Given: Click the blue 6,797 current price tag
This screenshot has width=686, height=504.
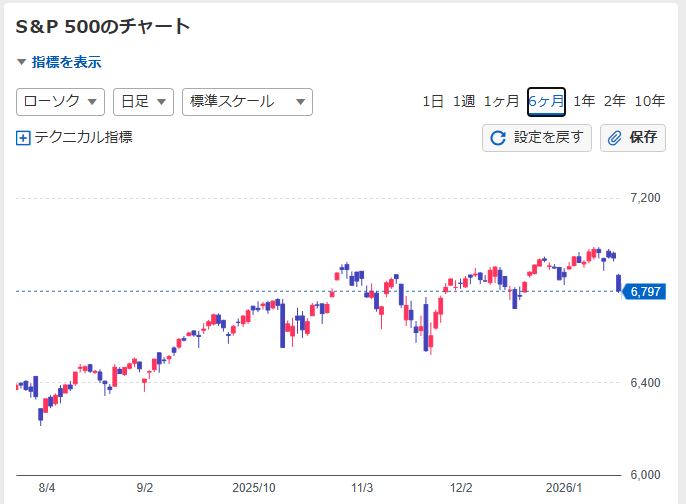Looking at the screenshot, I should [645, 291].
